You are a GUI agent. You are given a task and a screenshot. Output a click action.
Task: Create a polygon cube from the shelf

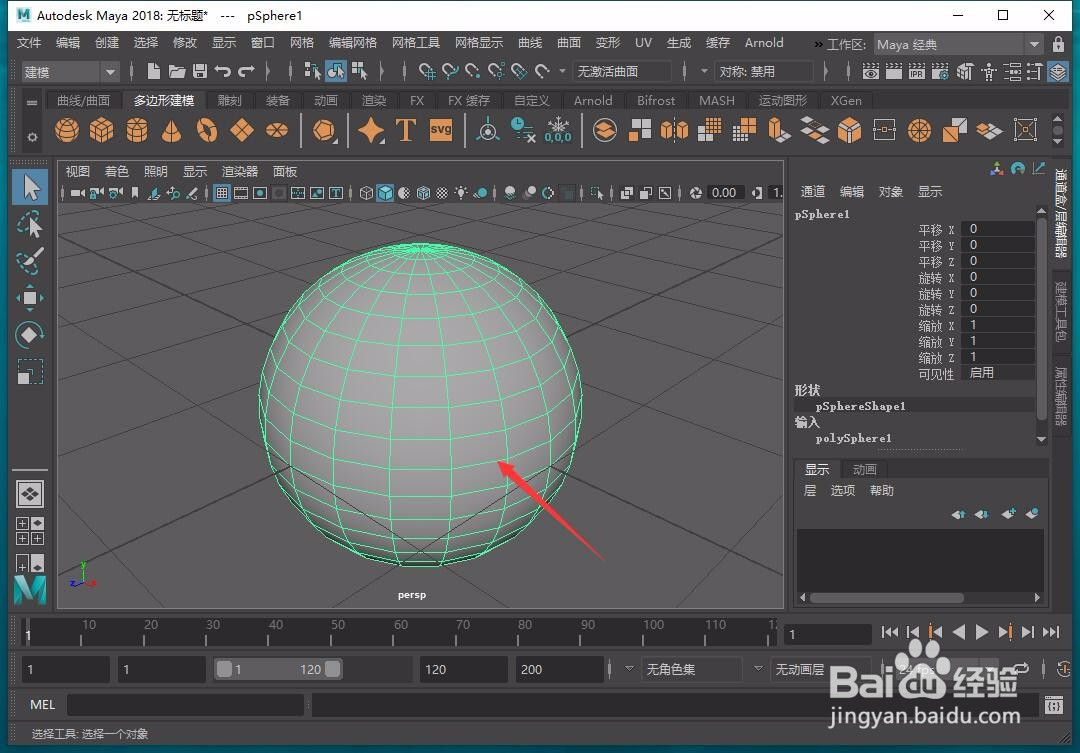(x=101, y=130)
